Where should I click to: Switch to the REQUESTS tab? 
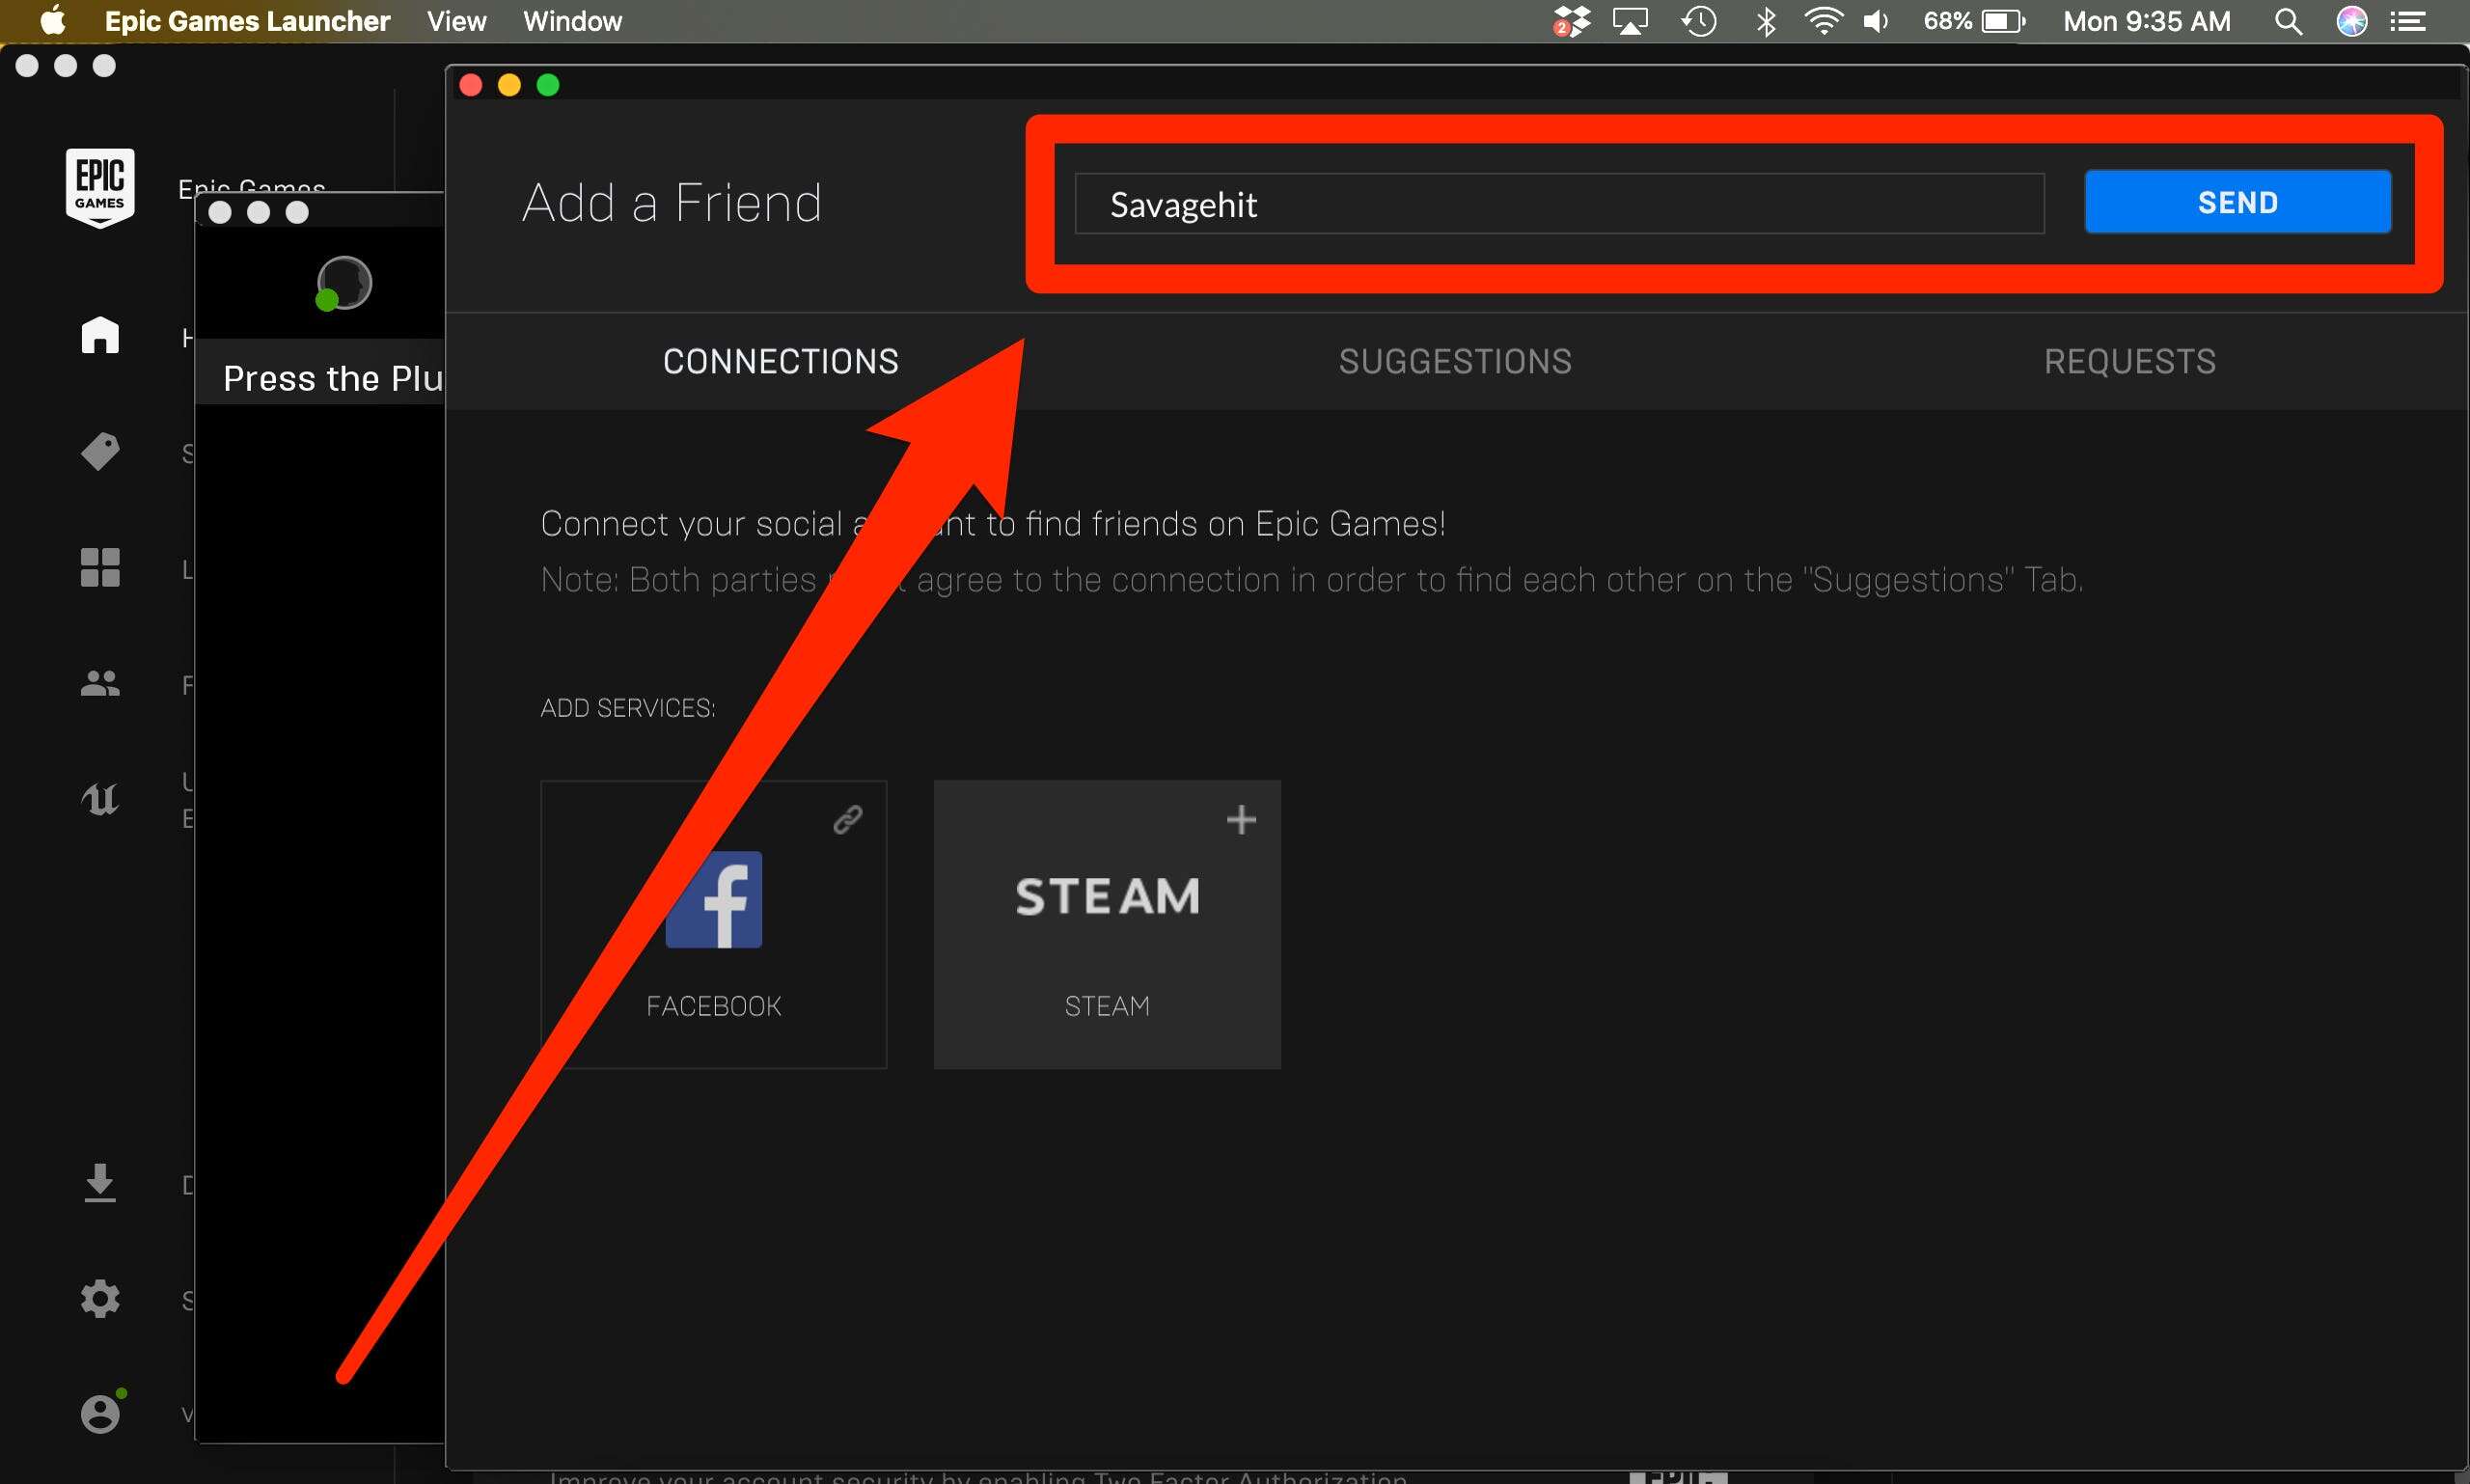[2129, 362]
